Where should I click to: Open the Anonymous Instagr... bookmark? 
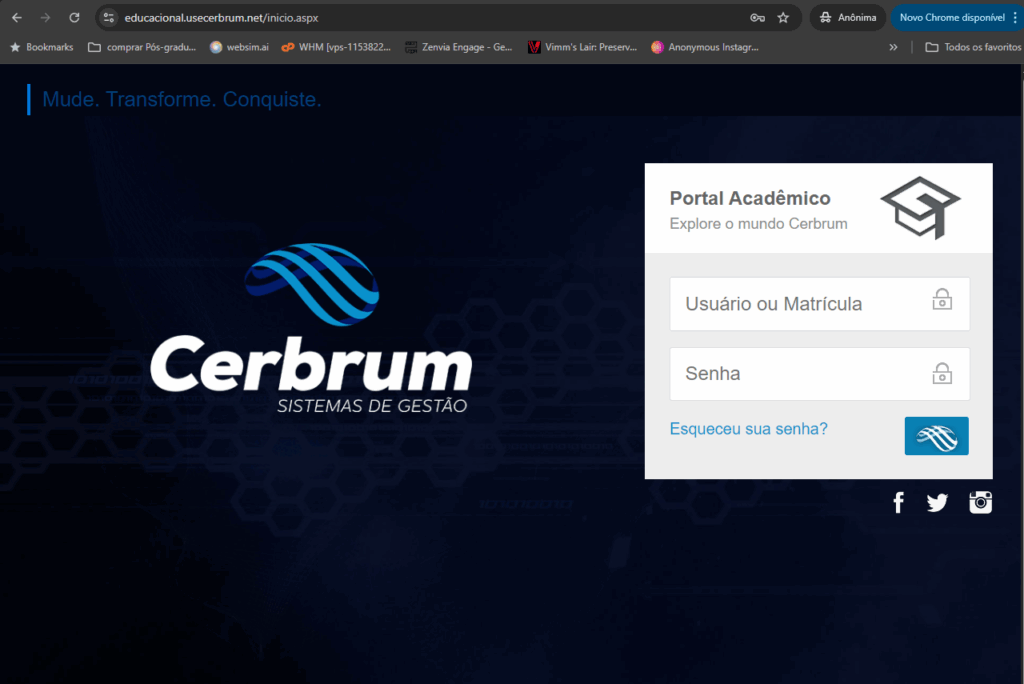point(705,47)
